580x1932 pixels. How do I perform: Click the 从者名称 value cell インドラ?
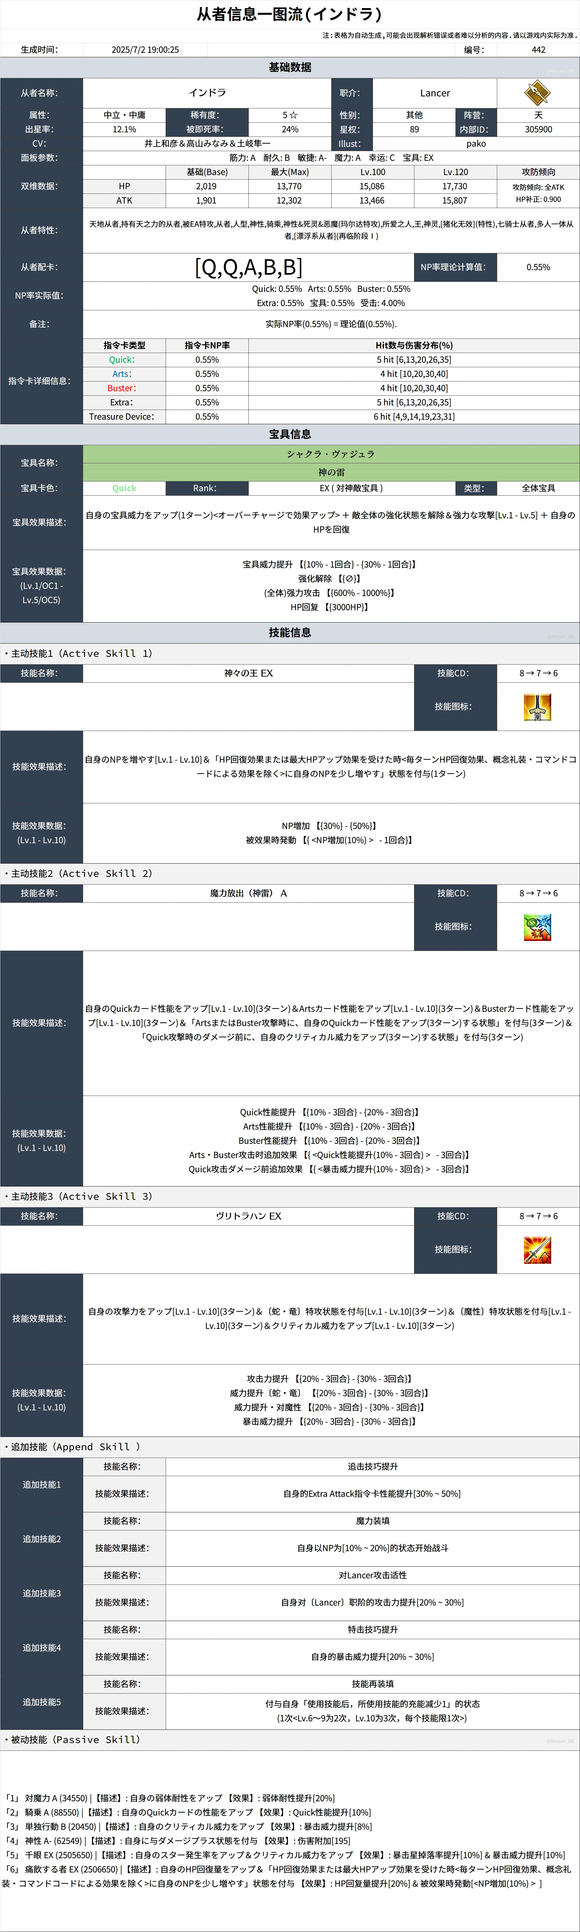[x=207, y=93]
